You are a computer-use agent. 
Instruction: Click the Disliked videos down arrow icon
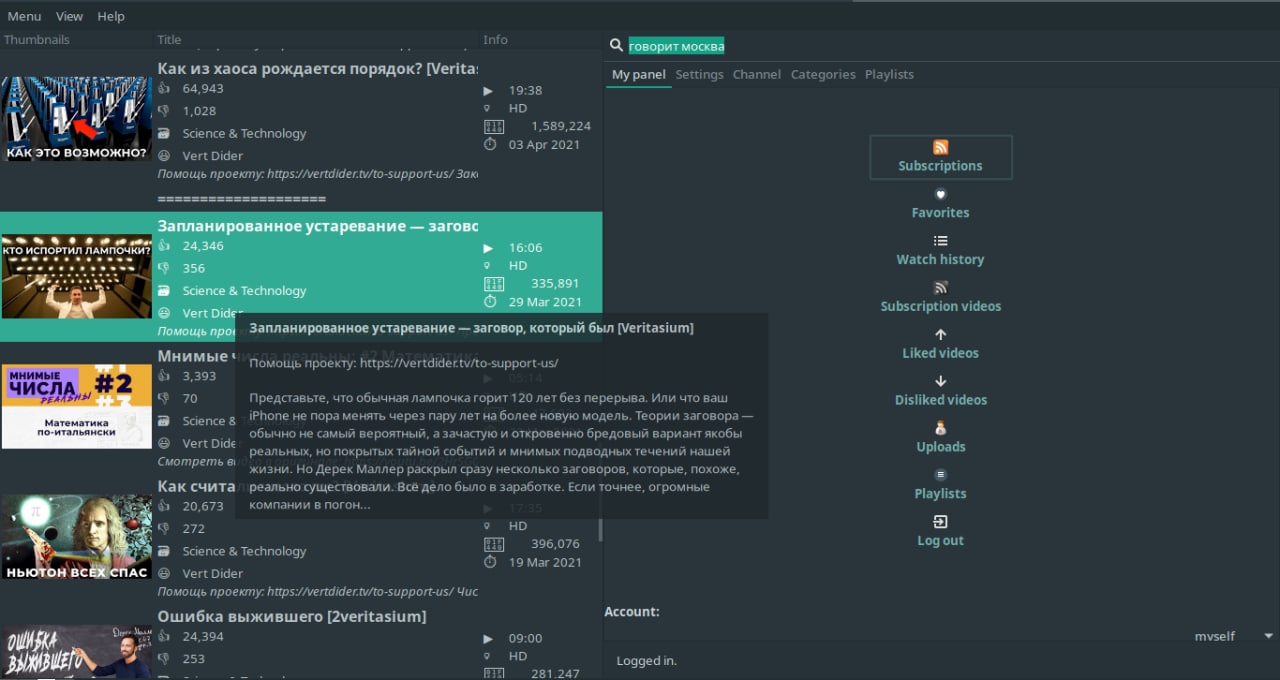click(940, 382)
